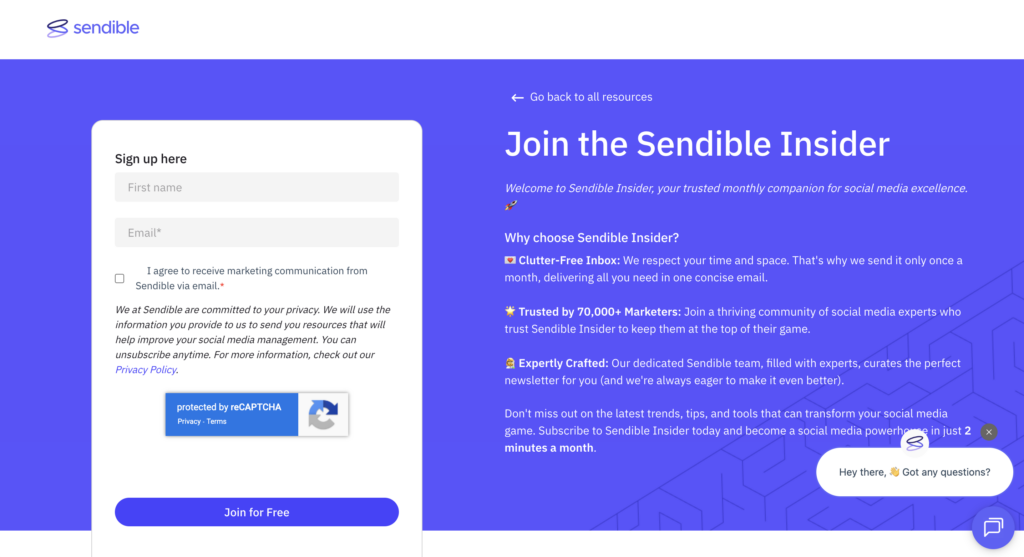The image size is (1024, 557).
Task: Open the chat launcher icon
Action: click(x=992, y=527)
